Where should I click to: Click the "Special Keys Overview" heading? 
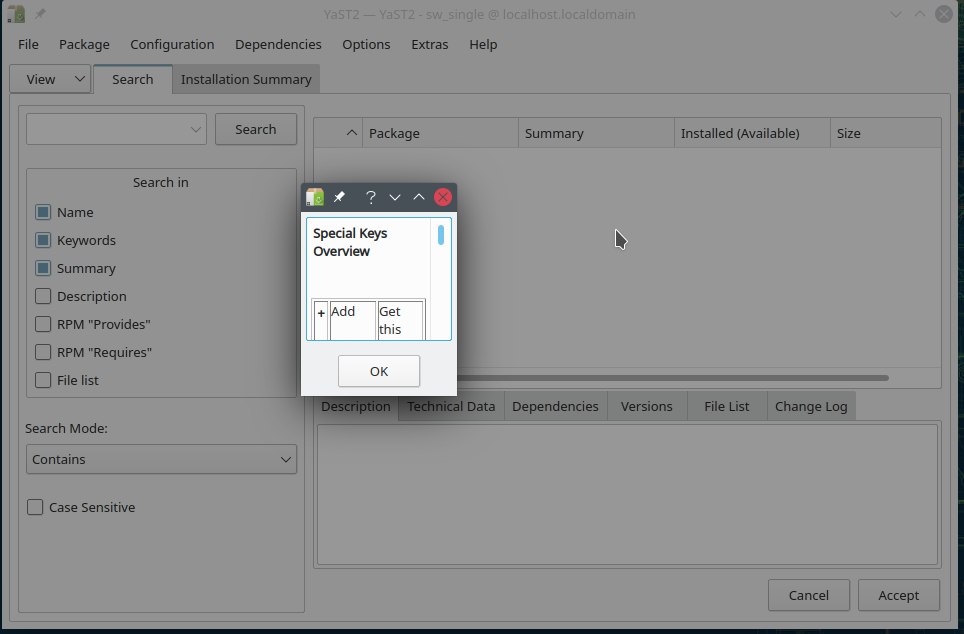(350, 242)
